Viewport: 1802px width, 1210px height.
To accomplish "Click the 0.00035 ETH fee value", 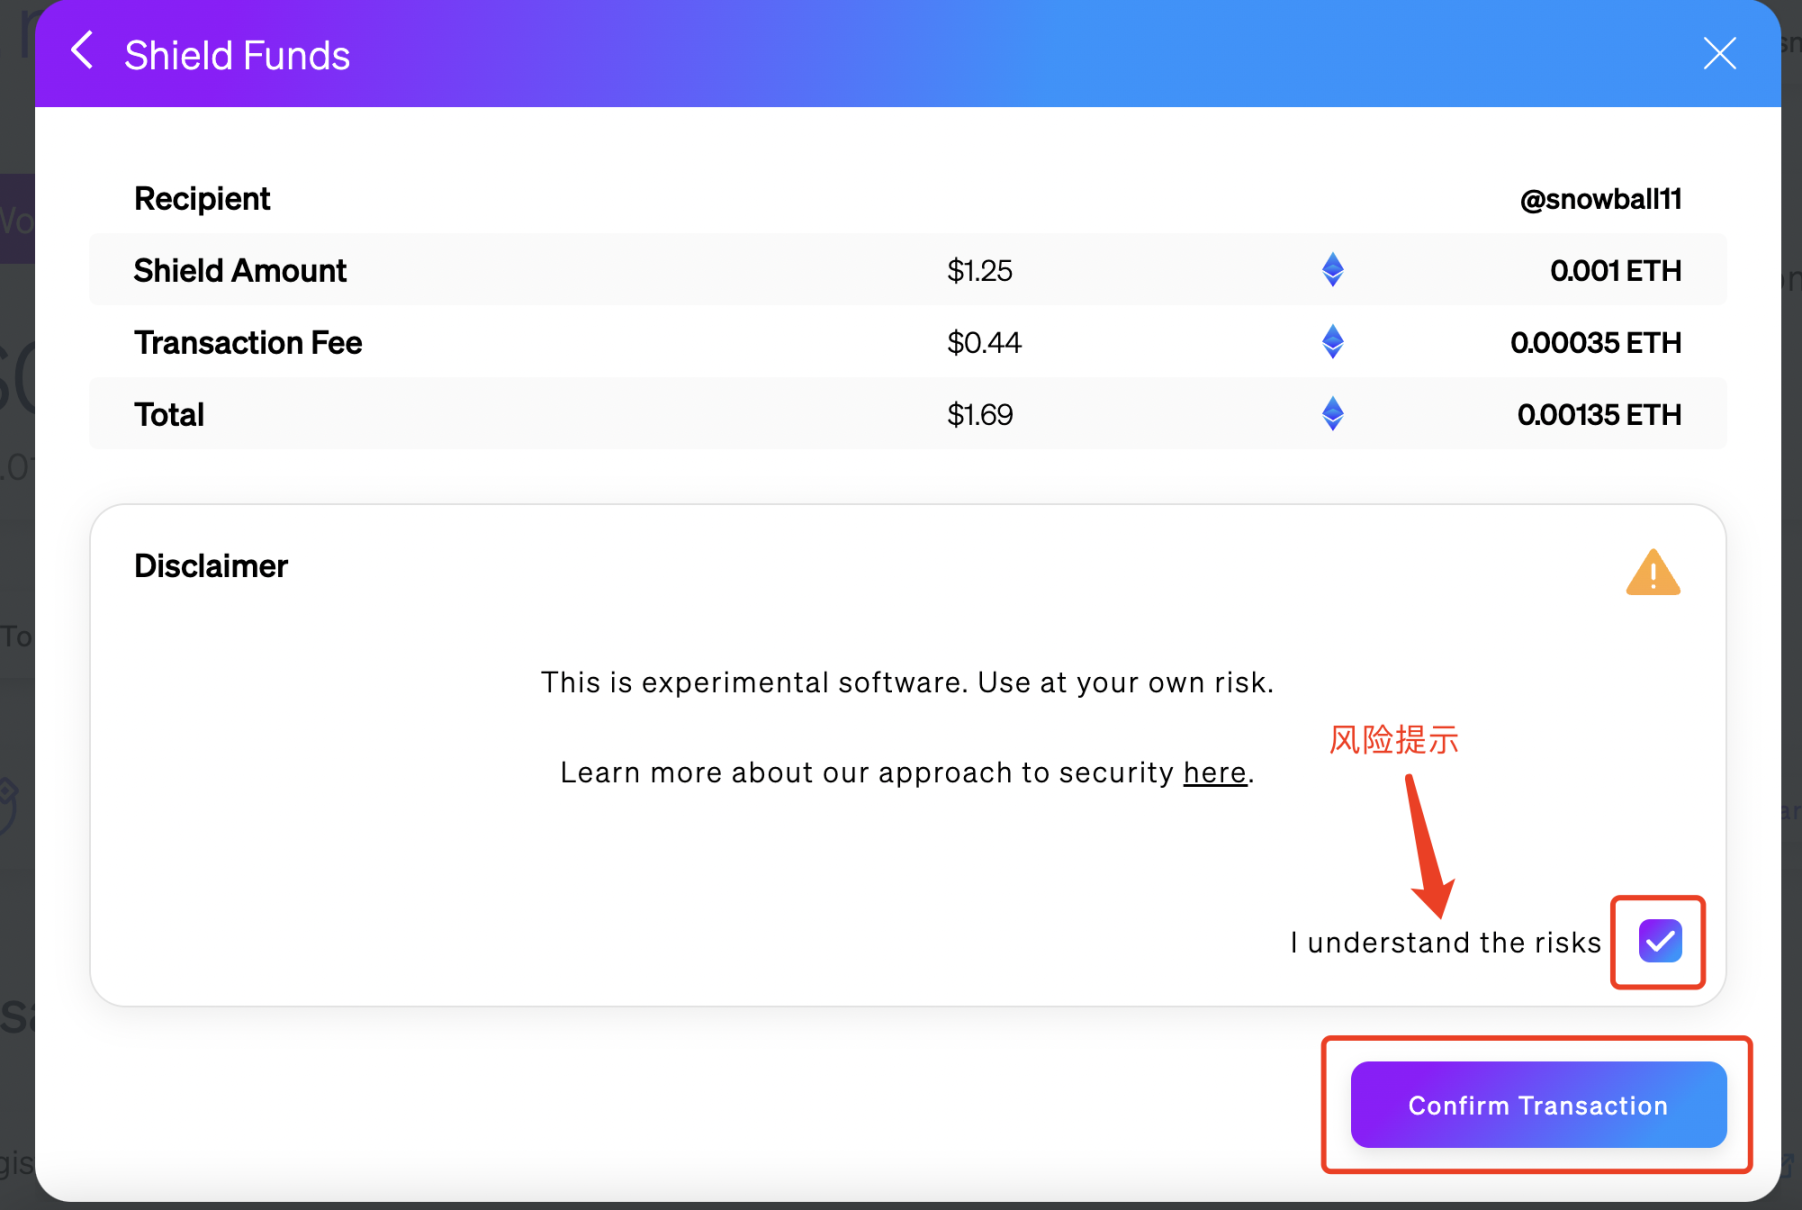I will pyautogui.click(x=1595, y=343).
